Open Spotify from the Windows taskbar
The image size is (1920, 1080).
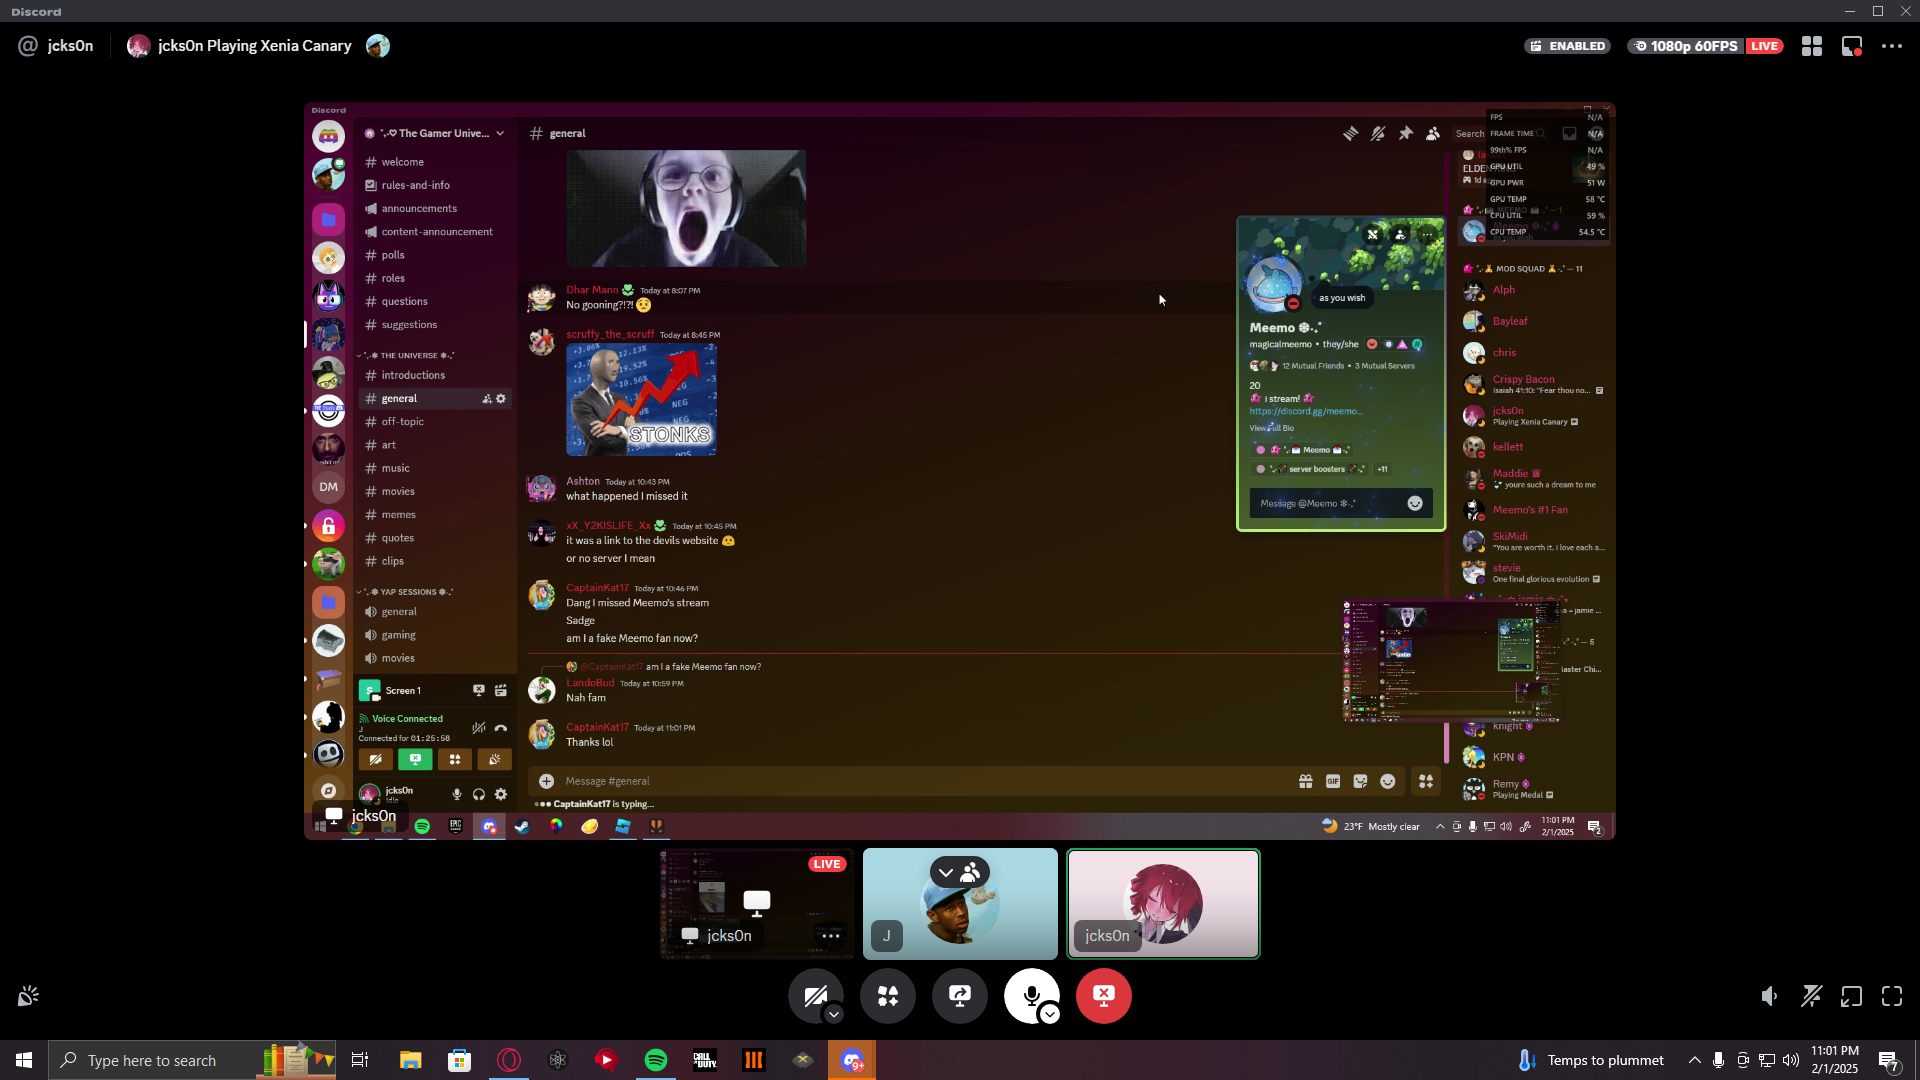[656, 1060]
